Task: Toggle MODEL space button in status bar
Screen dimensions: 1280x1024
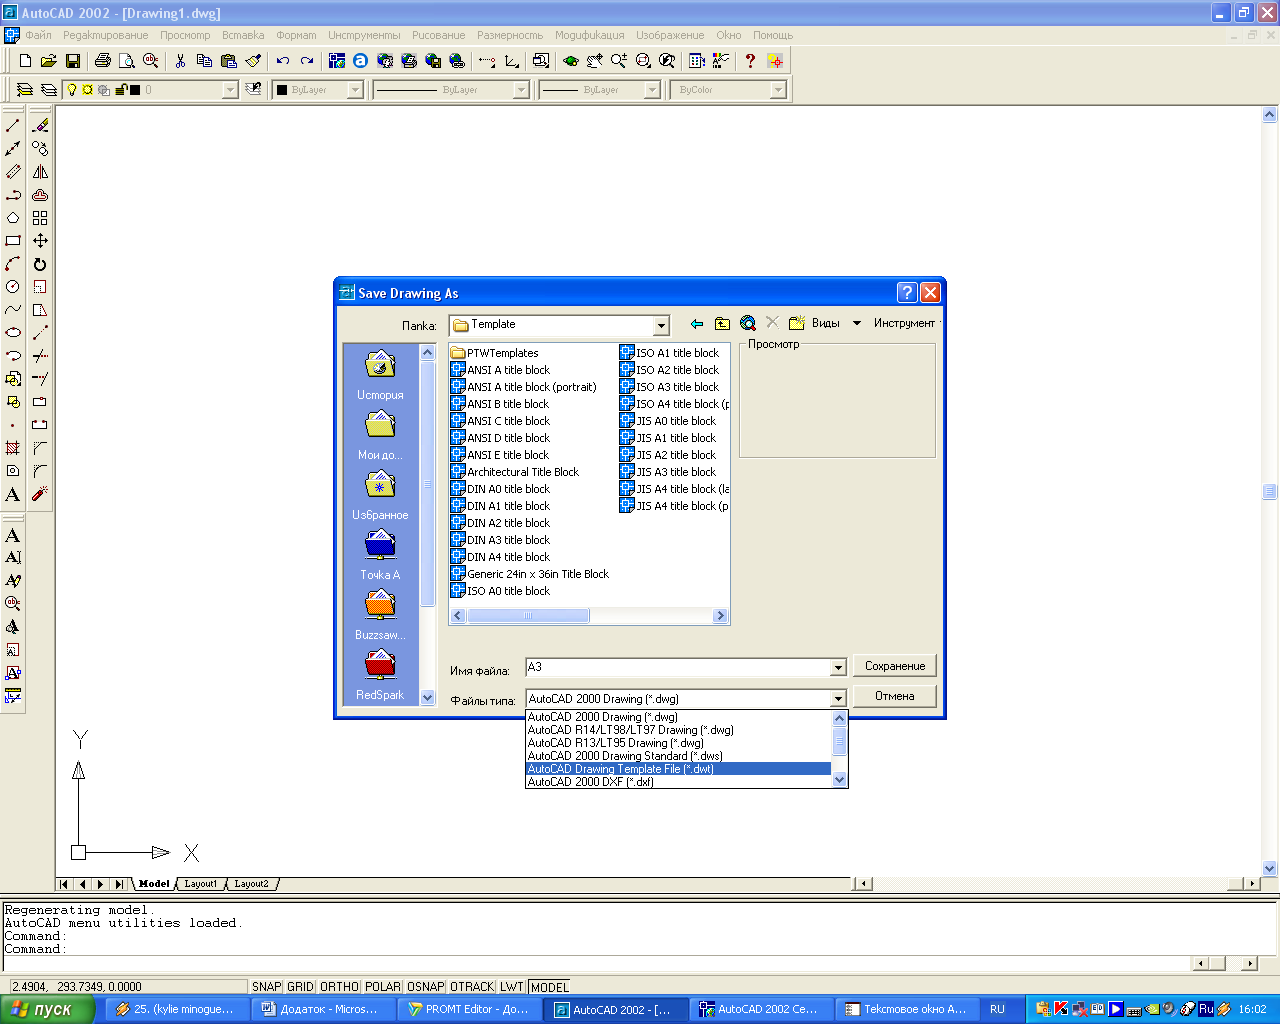Action: pos(549,987)
